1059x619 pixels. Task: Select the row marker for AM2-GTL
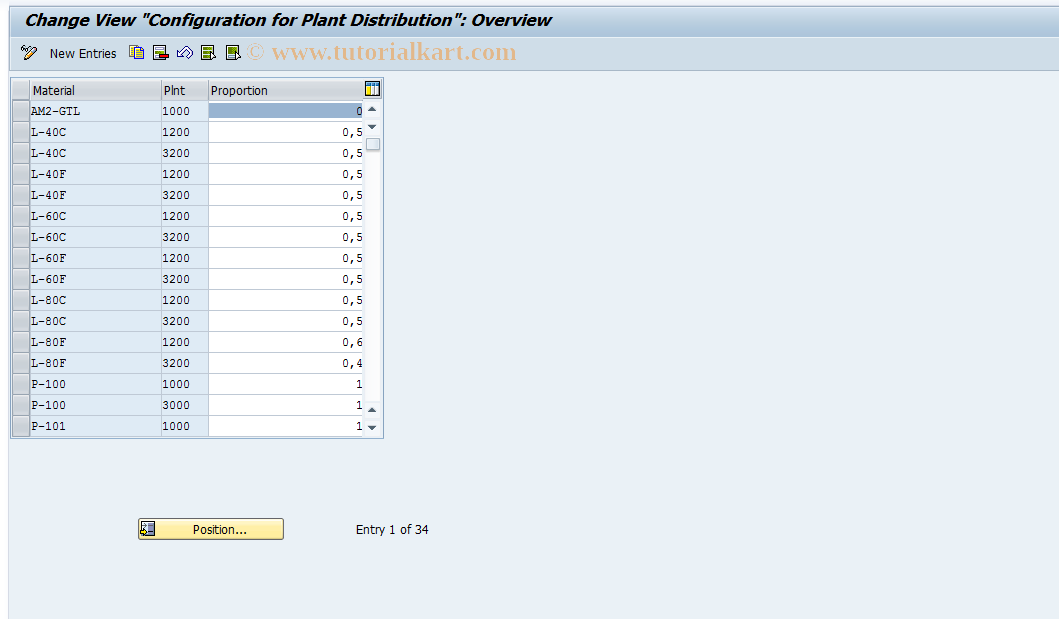(21, 111)
